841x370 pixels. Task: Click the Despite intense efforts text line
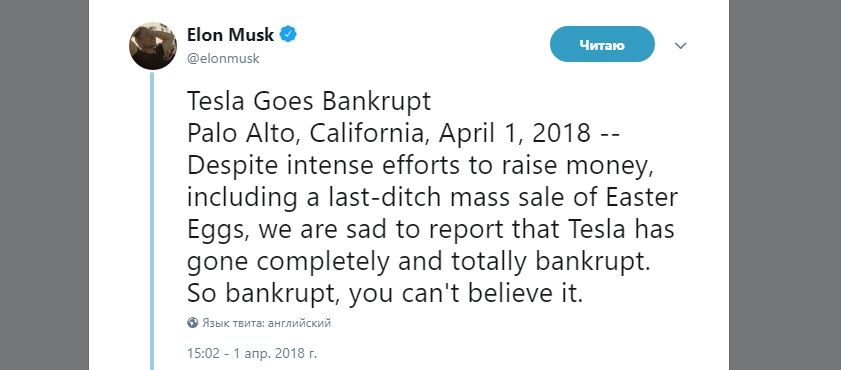point(421,166)
